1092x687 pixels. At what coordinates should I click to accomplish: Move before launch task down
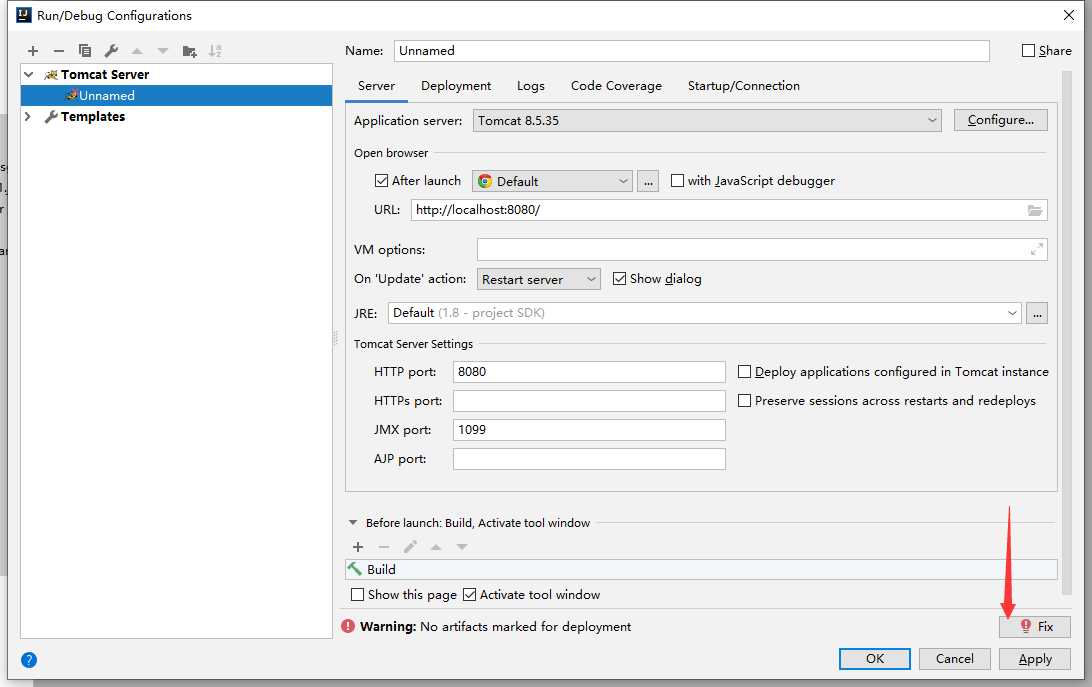(462, 547)
